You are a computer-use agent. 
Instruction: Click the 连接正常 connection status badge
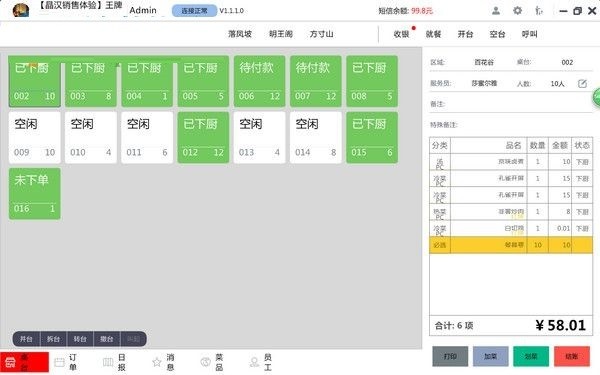(x=194, y=11)
